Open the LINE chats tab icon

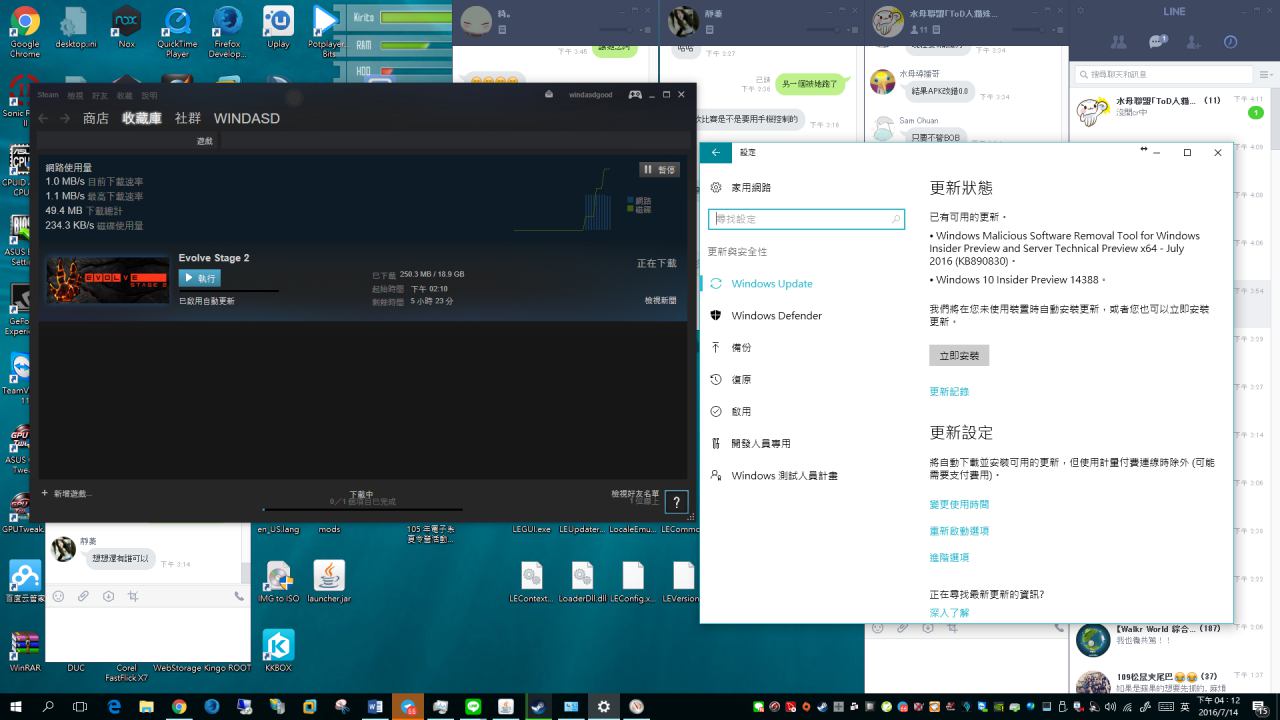coord(1157,42)
